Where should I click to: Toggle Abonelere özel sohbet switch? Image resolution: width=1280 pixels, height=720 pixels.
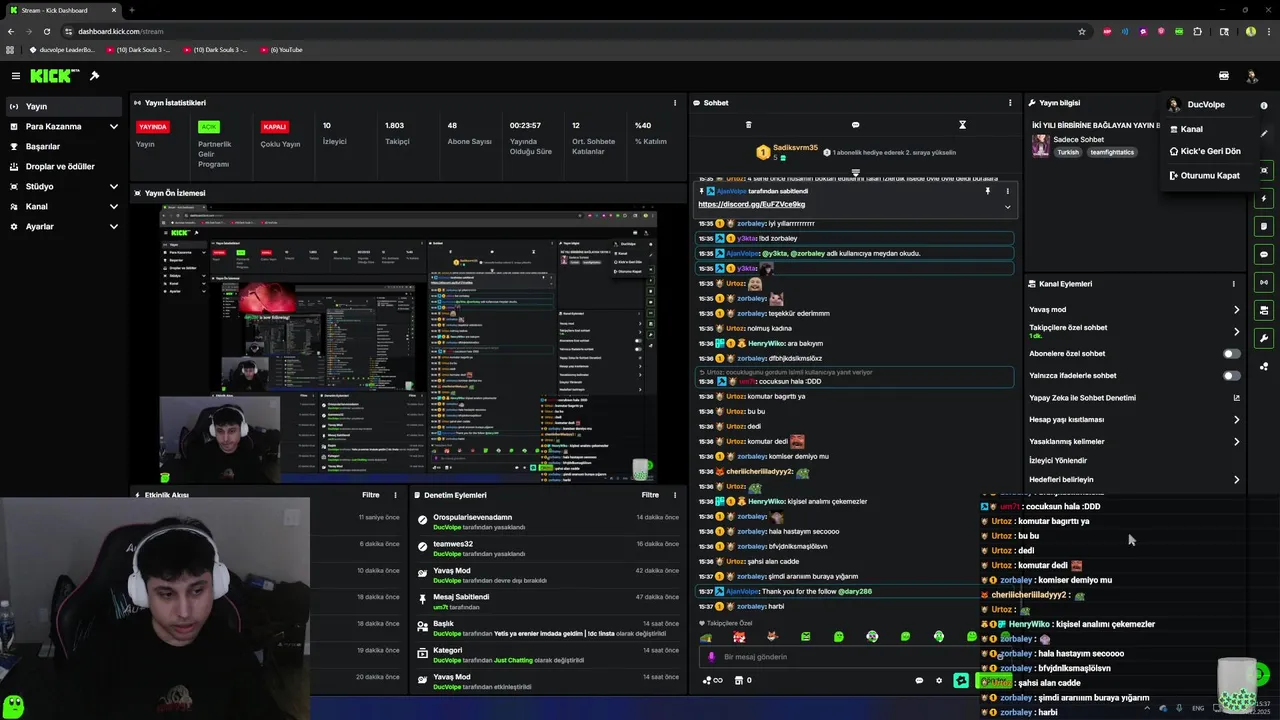click(1232, 354)
